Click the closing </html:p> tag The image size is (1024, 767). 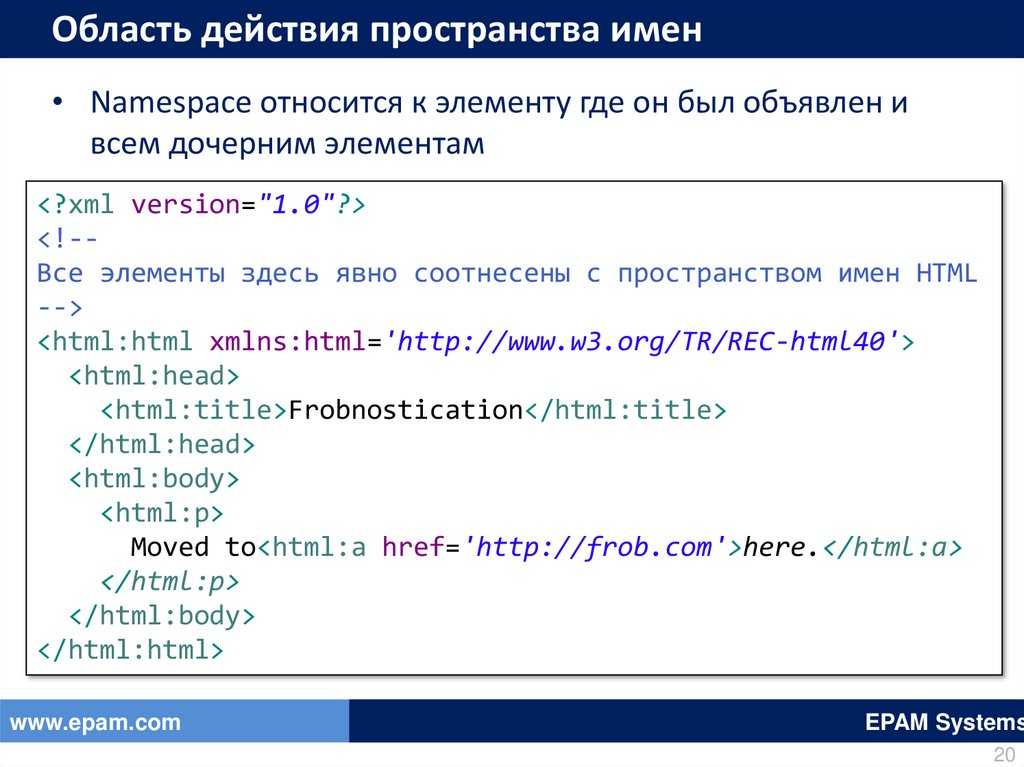[170, 581]
